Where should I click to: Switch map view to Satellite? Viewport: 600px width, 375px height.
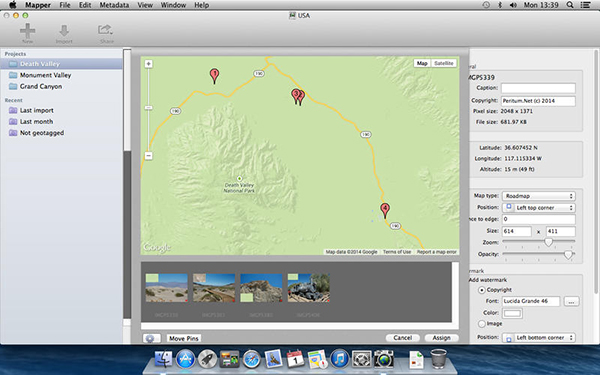(444, 63)
